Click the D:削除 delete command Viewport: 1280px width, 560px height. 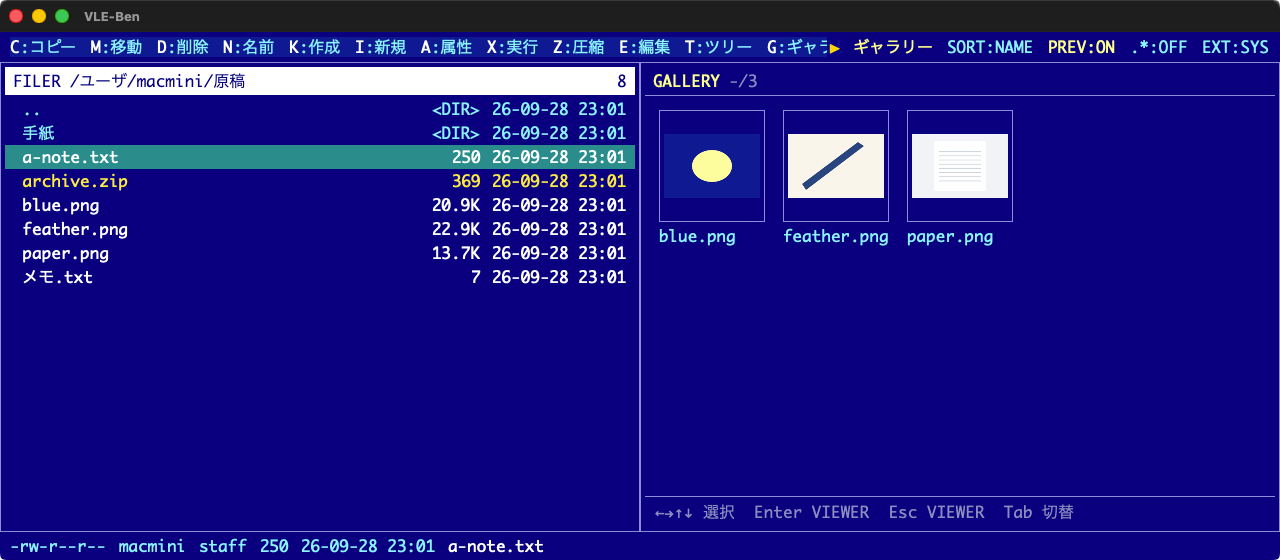(x=182, y=47)
